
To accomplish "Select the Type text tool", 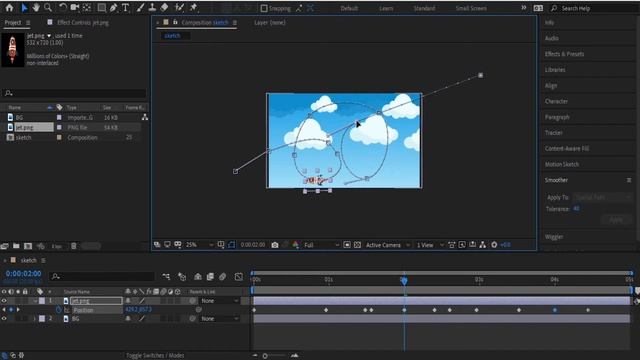I will 125,7.
